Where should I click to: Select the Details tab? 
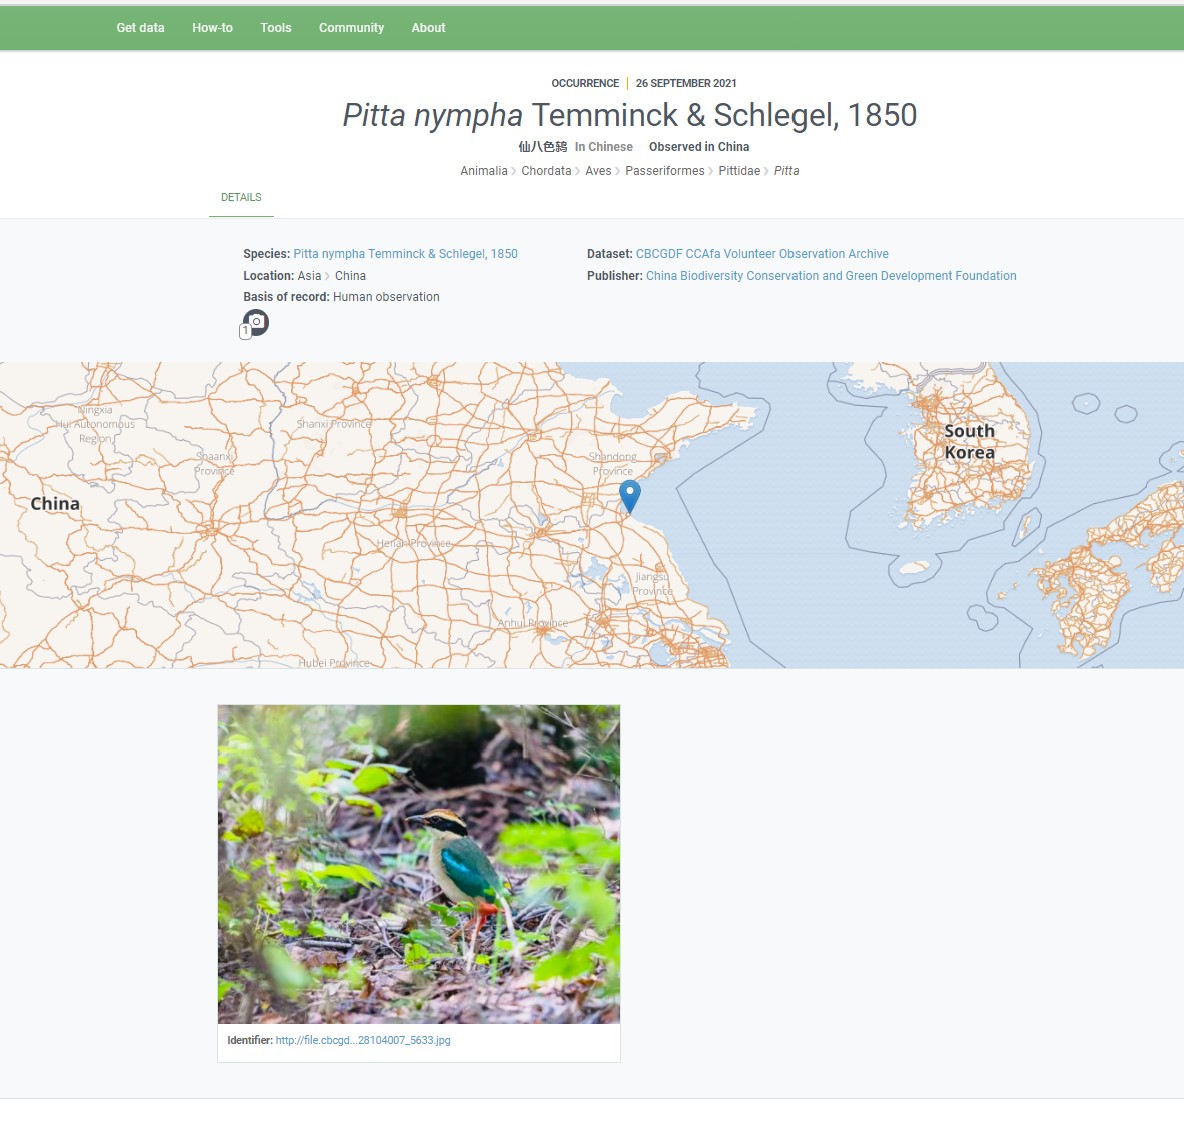point(241,198)
